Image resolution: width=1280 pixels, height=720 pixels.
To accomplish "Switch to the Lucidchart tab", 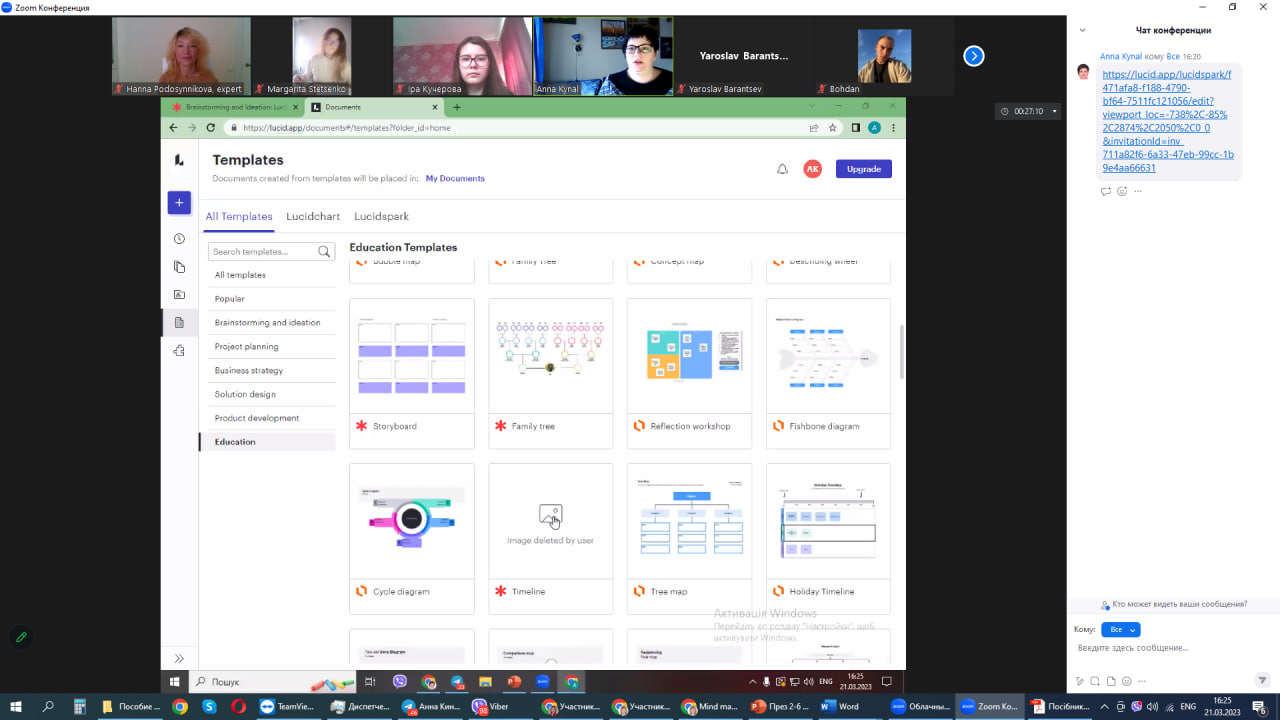I will [x=313, y=216].
